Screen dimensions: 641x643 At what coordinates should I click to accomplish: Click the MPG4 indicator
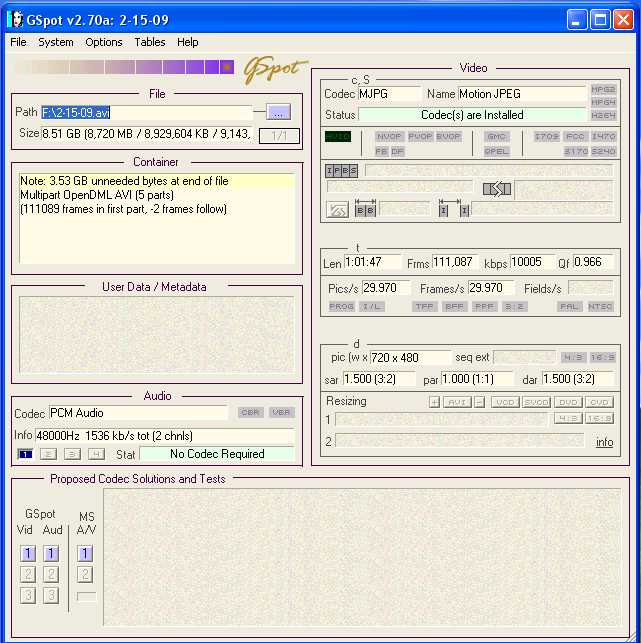(603, 102)
